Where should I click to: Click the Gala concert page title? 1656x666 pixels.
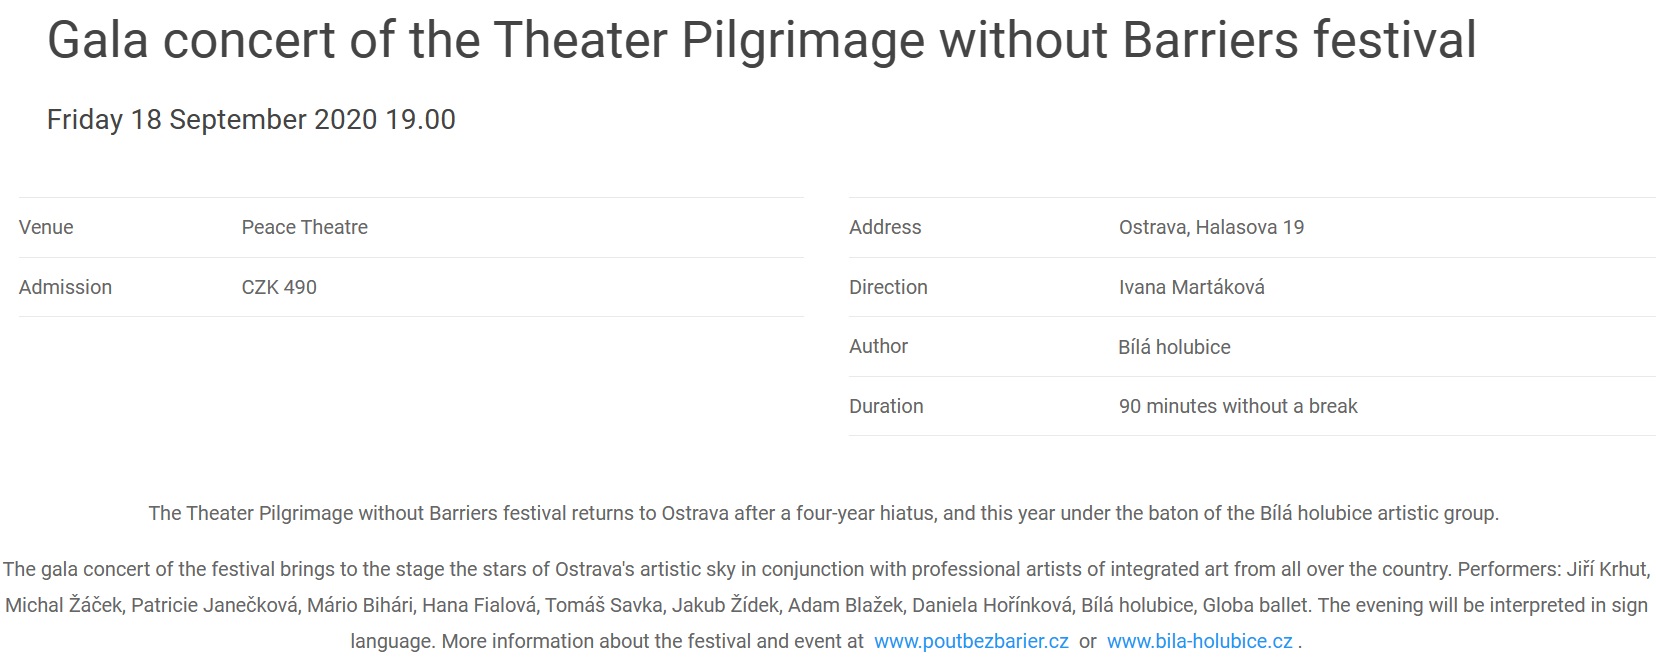pos(761,41)
